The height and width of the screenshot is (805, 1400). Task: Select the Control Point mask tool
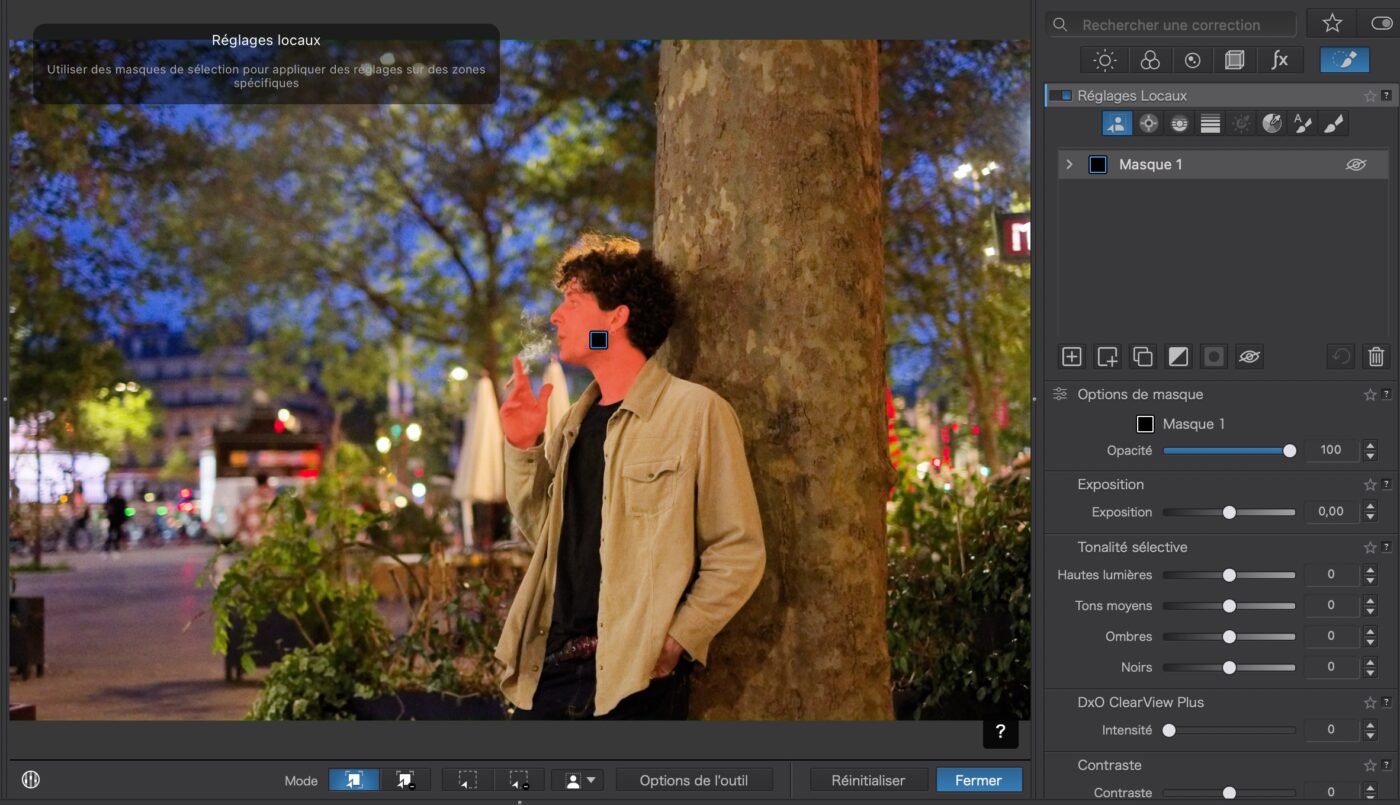coord(1148,124)
